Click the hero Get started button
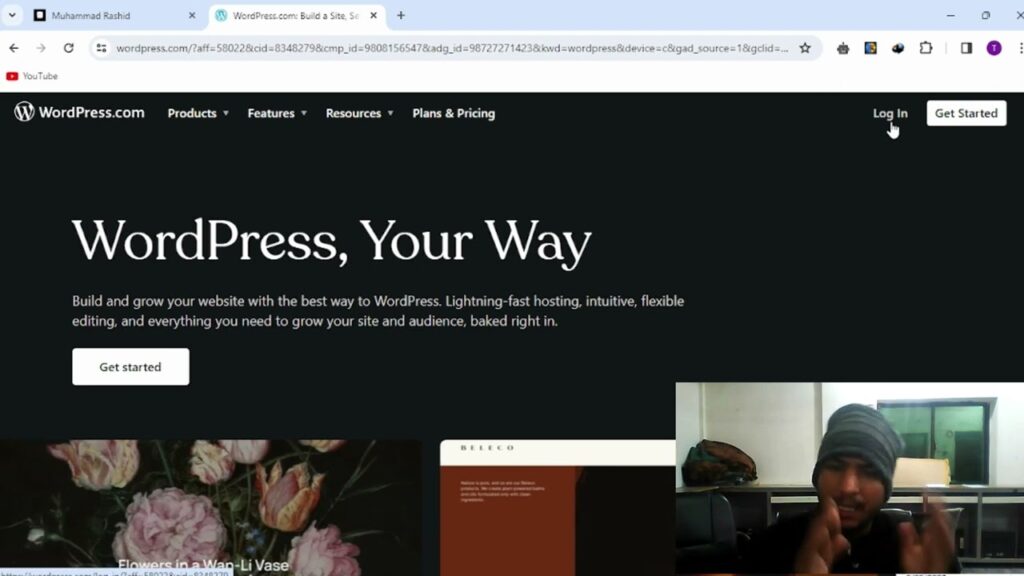The width and height of the screenshot is (1024, 576). tap(131, 366)
